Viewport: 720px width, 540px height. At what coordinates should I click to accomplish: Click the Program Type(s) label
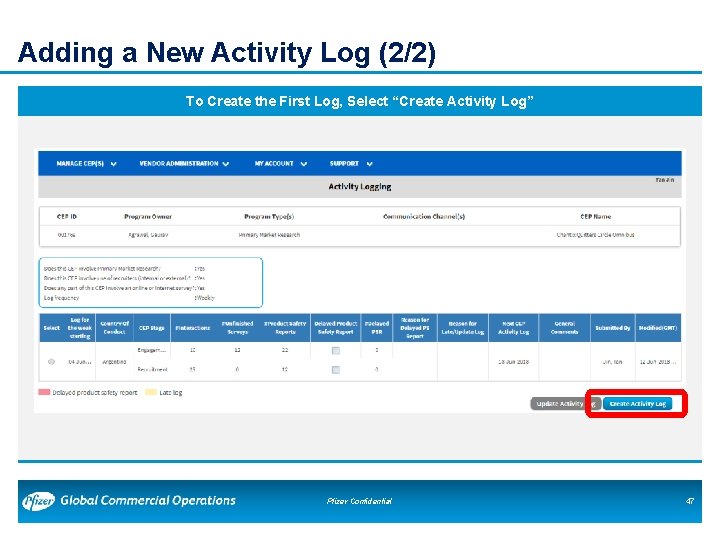269,216
